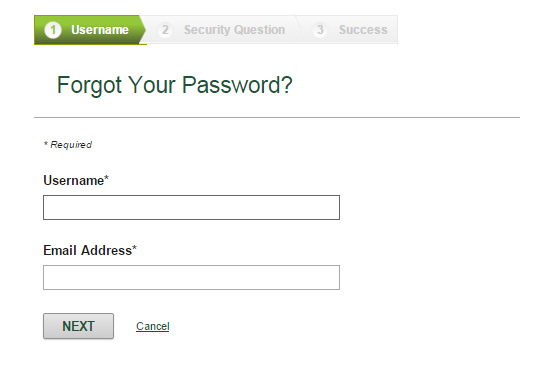
Task: Click the NEXT button
Action: click(x=78, y=326)
